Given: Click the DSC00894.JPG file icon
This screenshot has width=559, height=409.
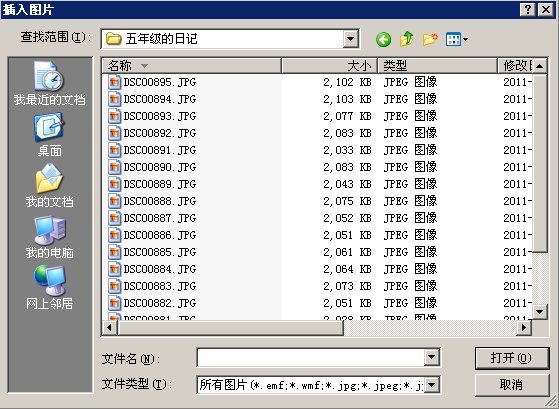Looking at the screenshot, I should pyautogui.click(x=114, y=99).
